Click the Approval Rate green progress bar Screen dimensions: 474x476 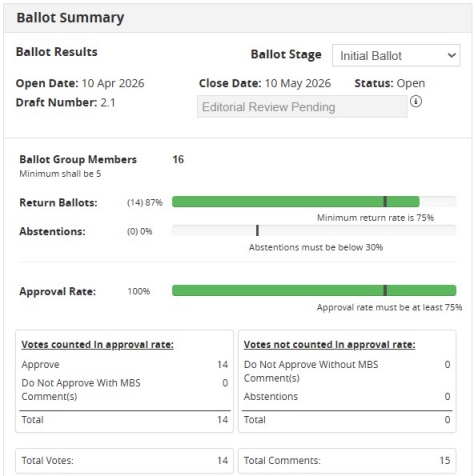pyautogui.click(x=314, y=290)
